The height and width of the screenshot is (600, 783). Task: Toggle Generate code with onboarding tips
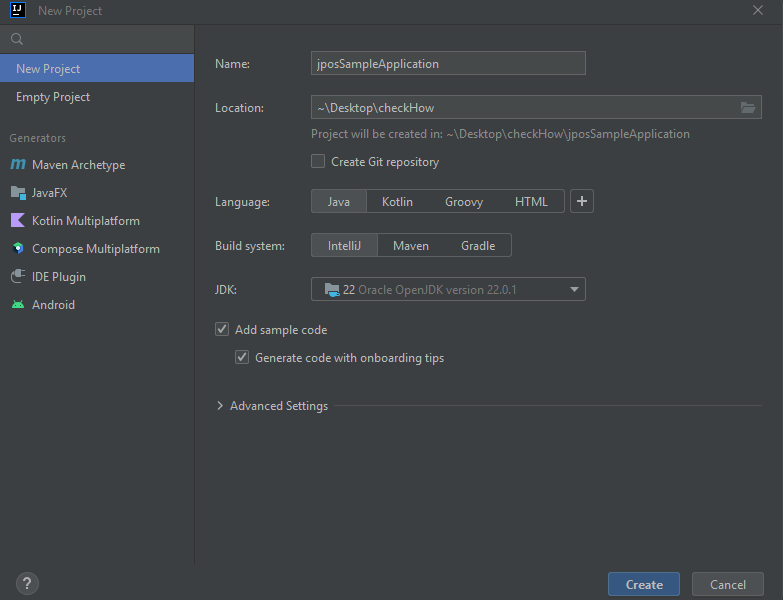pyautogui.click(x=242, y=358)
